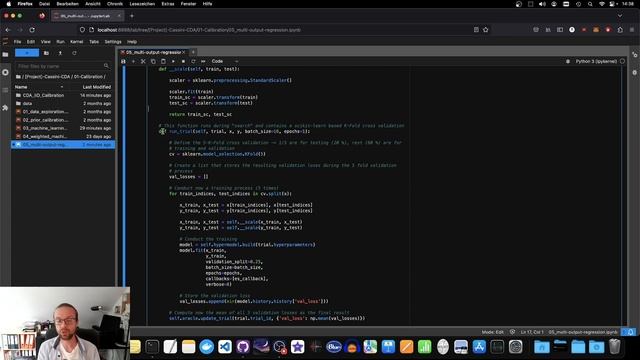640x360 pixels.
Task: Click the Ln 17, Col 1 status item
Action: (x=532, y=332)
